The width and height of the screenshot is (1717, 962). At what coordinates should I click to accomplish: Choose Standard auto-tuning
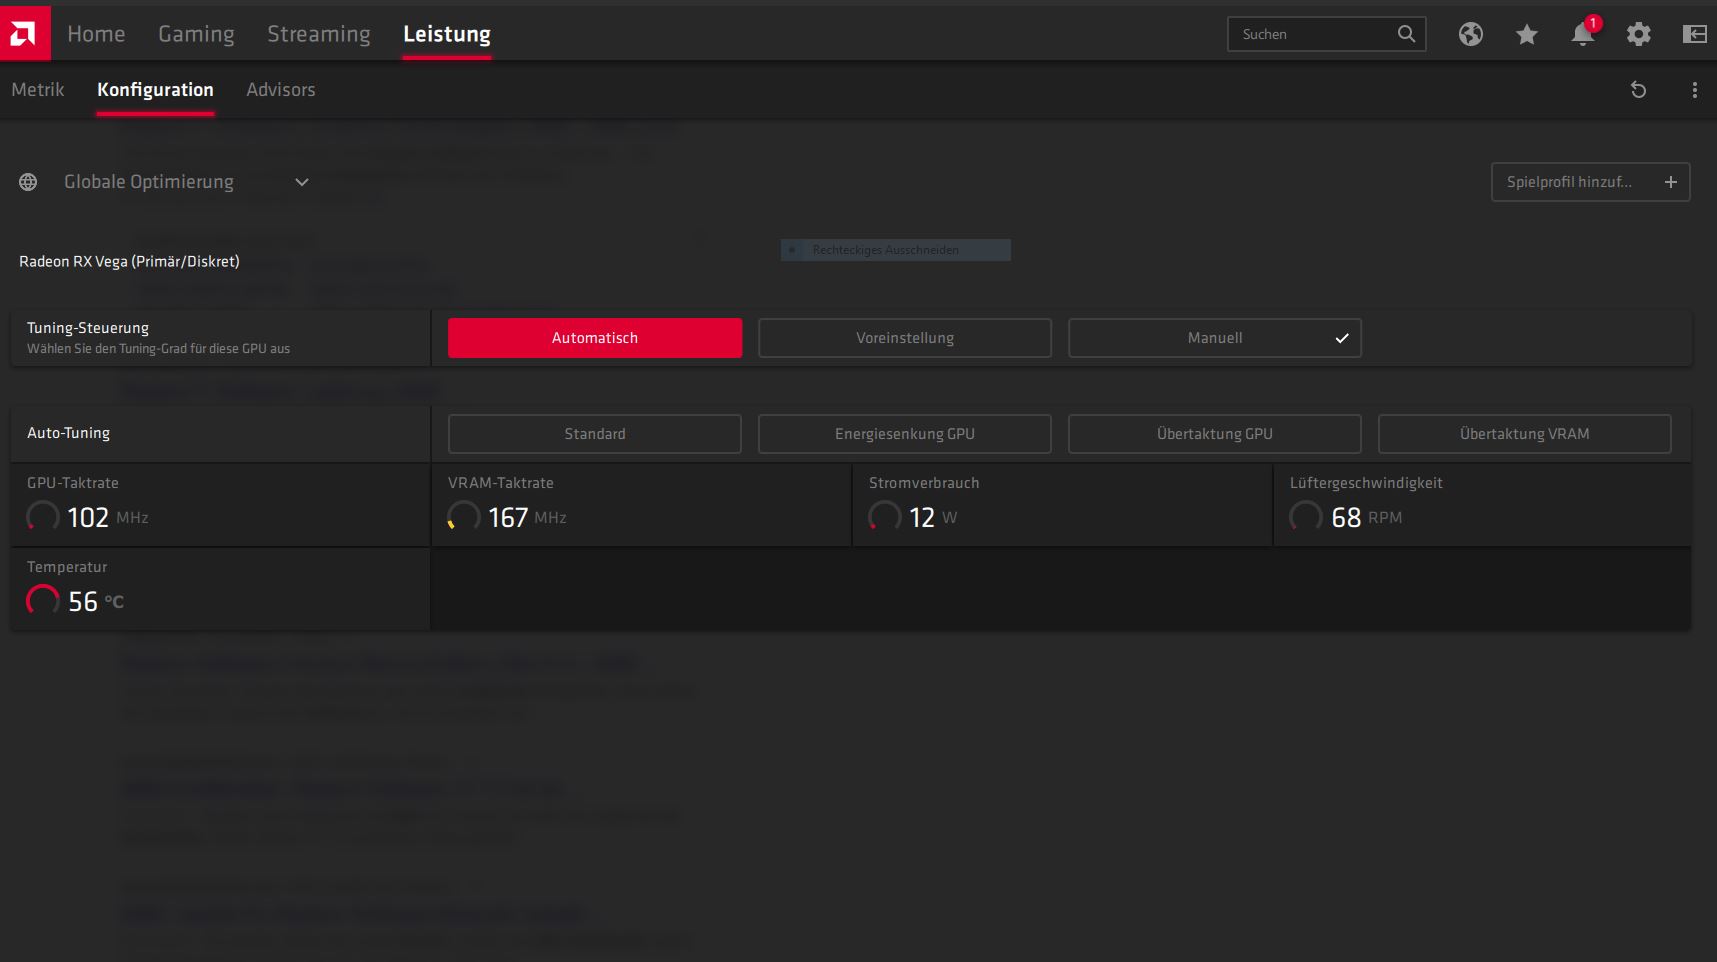(x=595, y=434)
